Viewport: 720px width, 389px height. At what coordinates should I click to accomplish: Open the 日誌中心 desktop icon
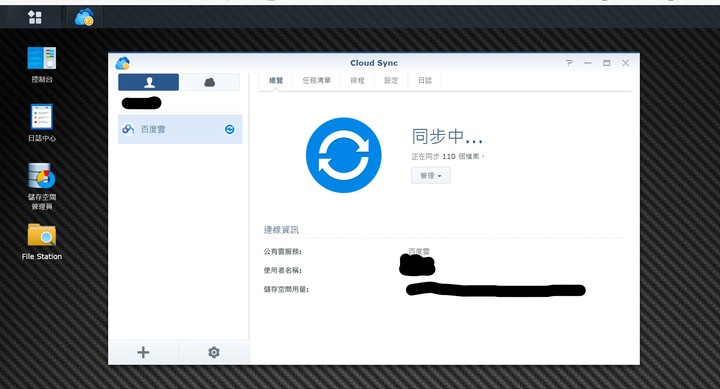[x=42, y=123]
